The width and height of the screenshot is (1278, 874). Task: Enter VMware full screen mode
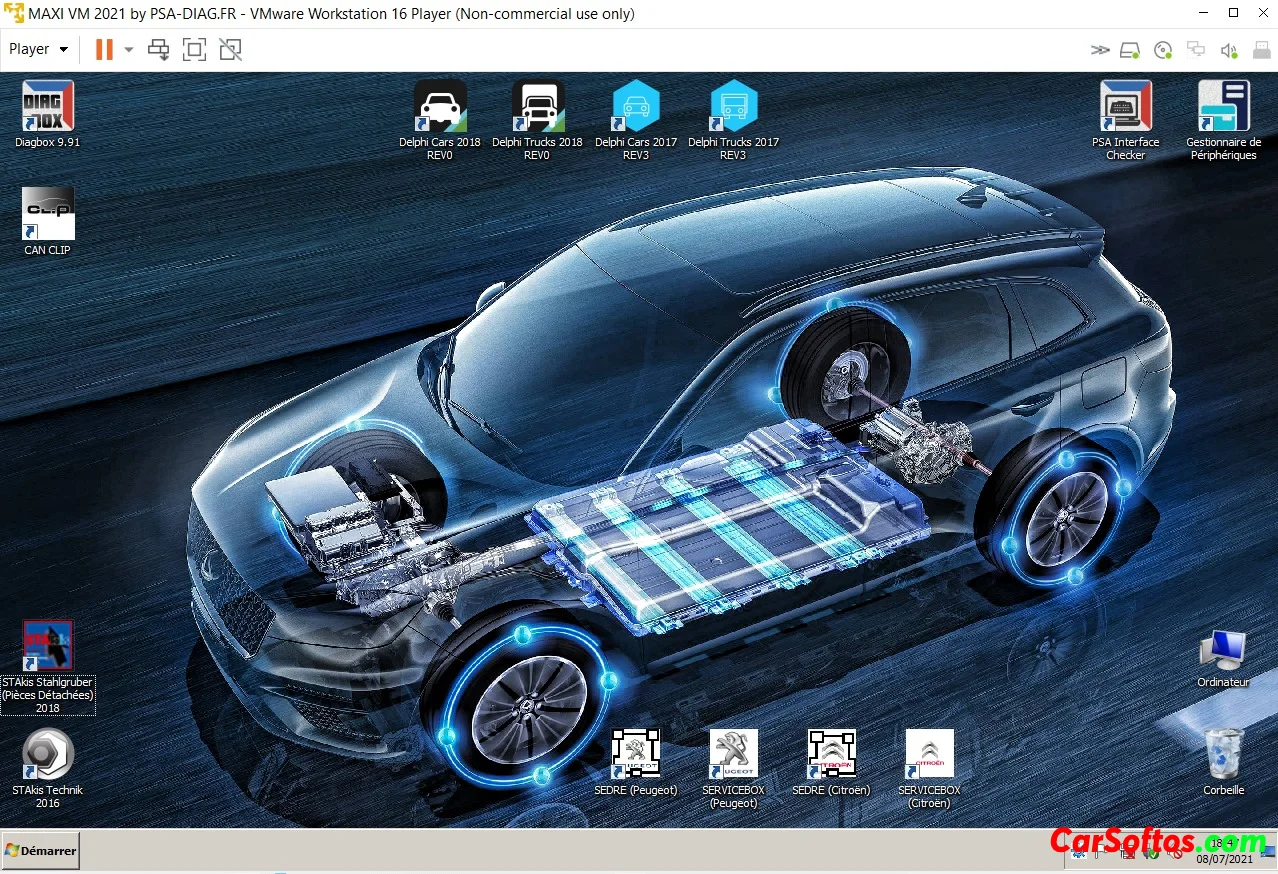pos(194,49)
